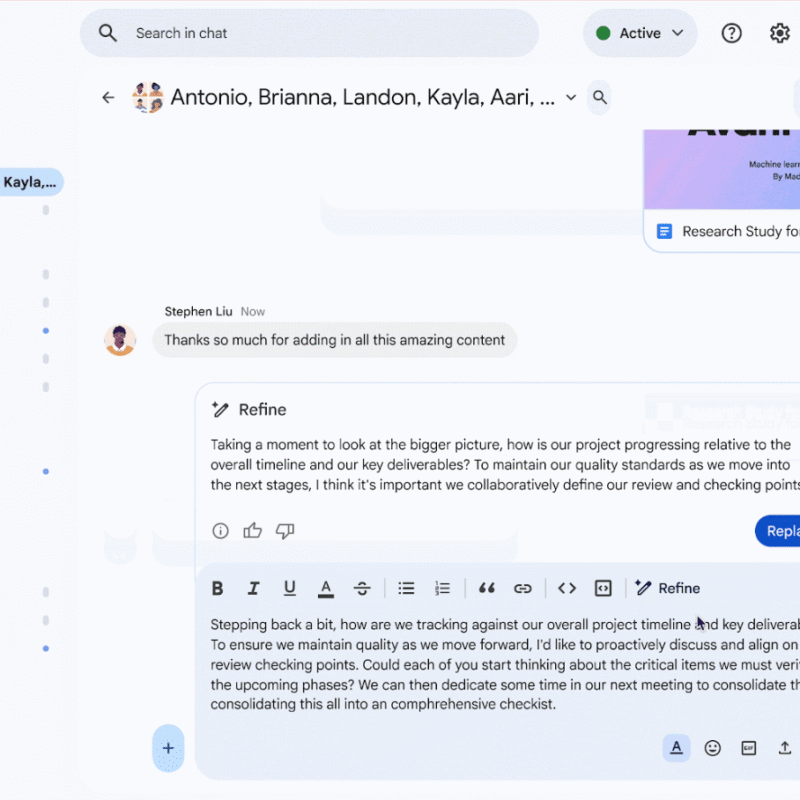Toggle bold formatting
The height and width of the screenshot is (800, 800).
click(x=217, y=588)
